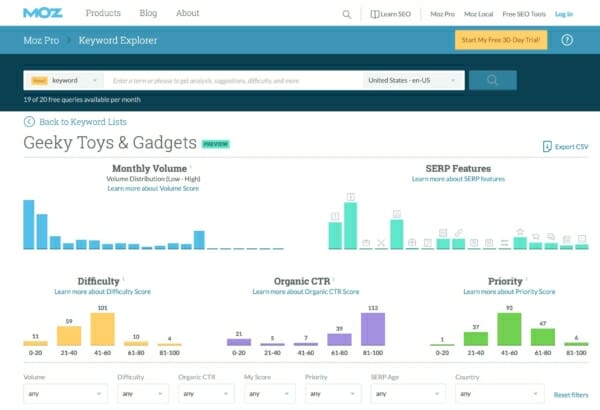The image size is (600, 410).
Task: Open Learn more about Priority Score link
Action: pyautogui.click(x=509, y=292)
